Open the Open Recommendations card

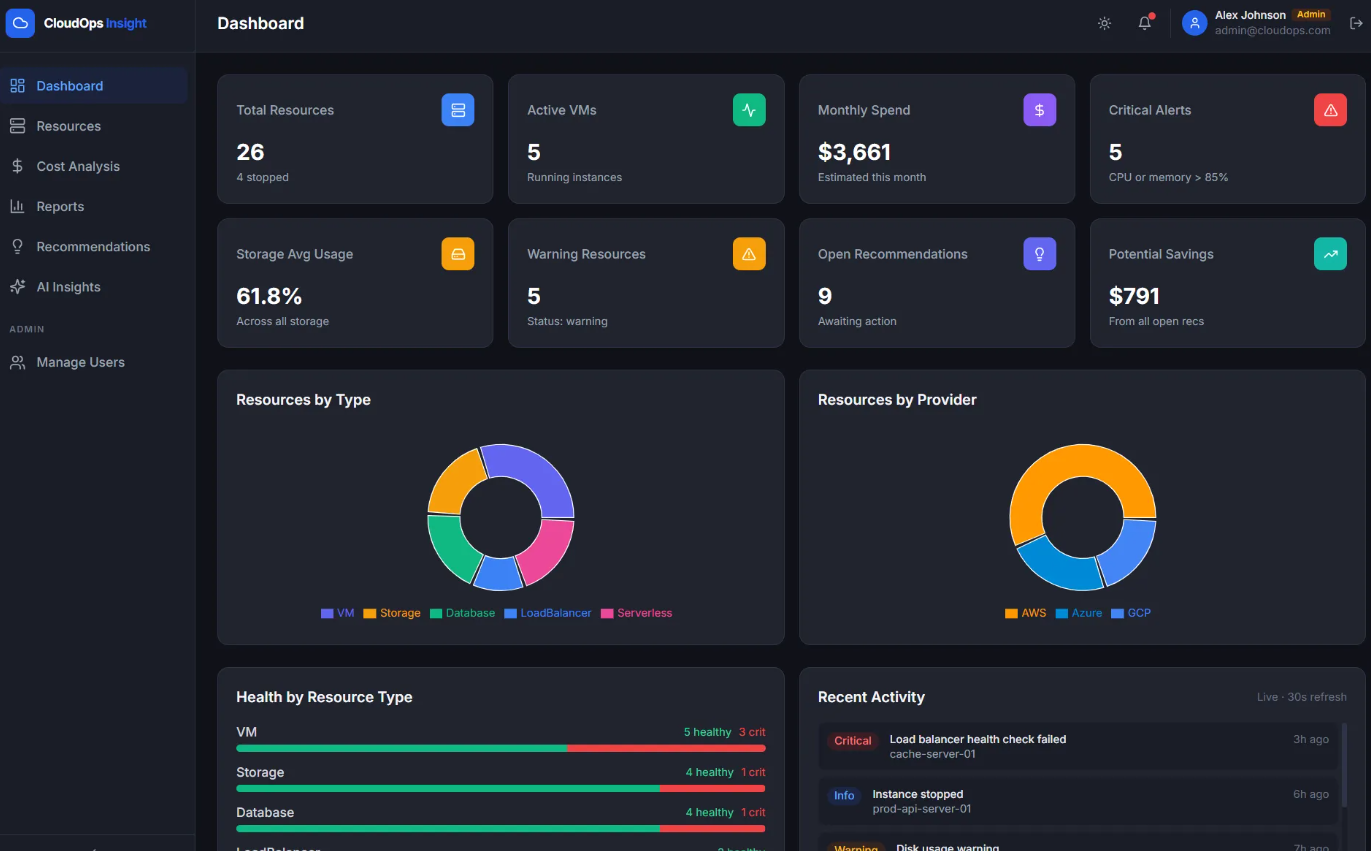(x=937, y=283)
